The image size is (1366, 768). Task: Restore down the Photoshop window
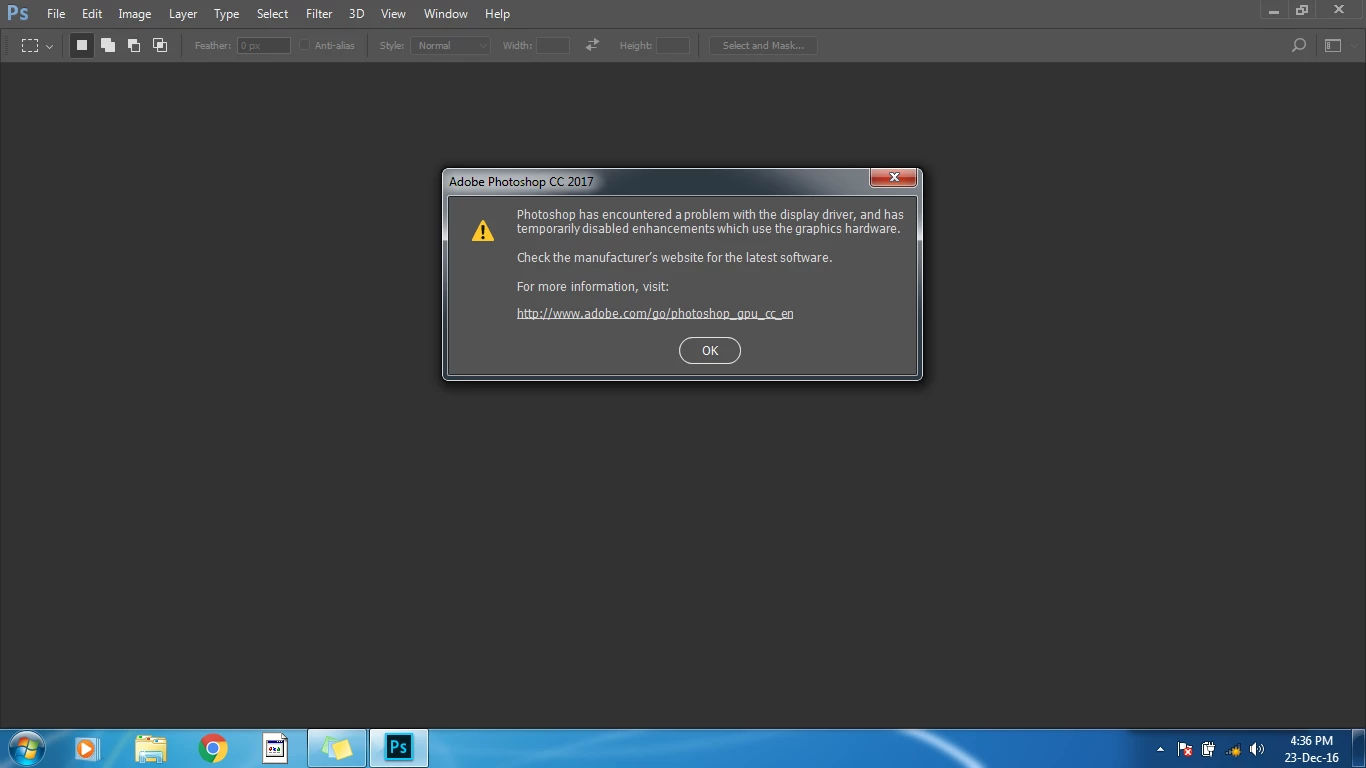(x=1302, y=10)
